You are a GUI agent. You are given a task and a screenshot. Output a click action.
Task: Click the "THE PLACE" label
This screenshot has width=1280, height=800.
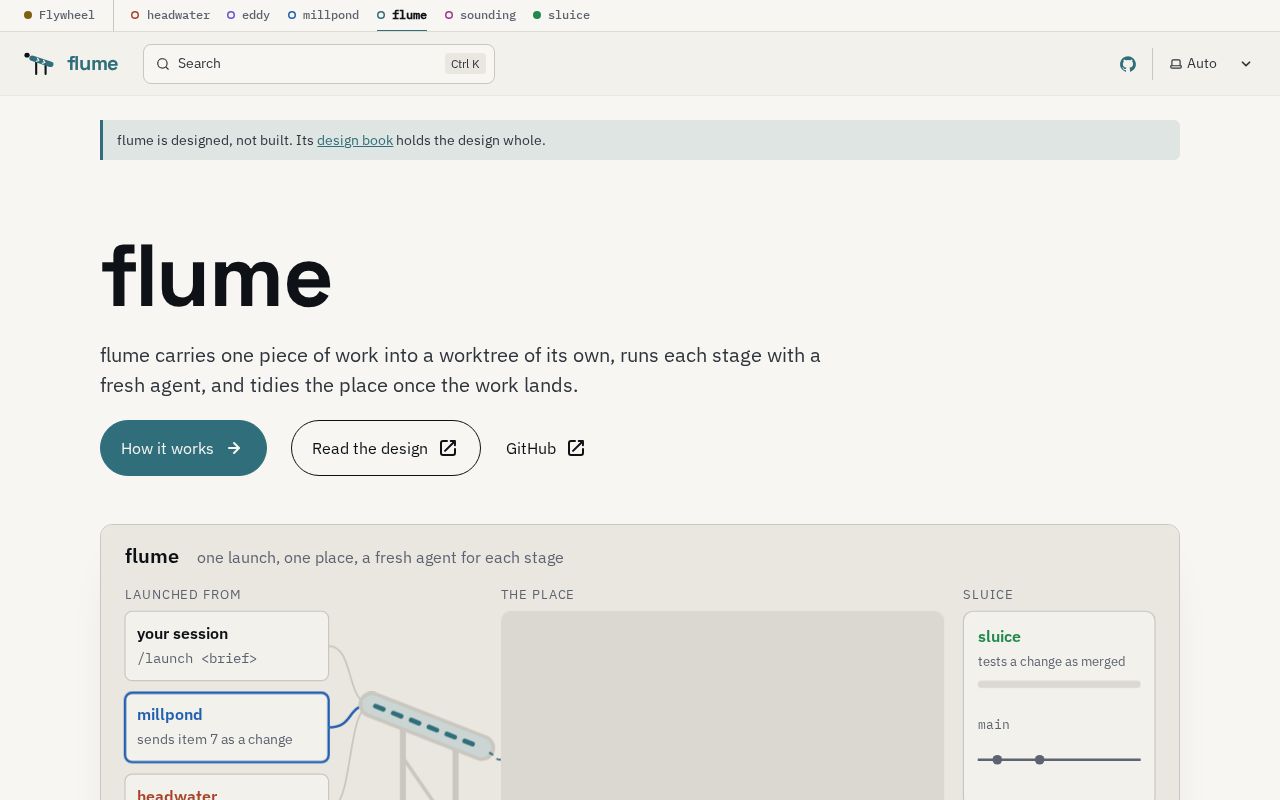pos(538,594)
